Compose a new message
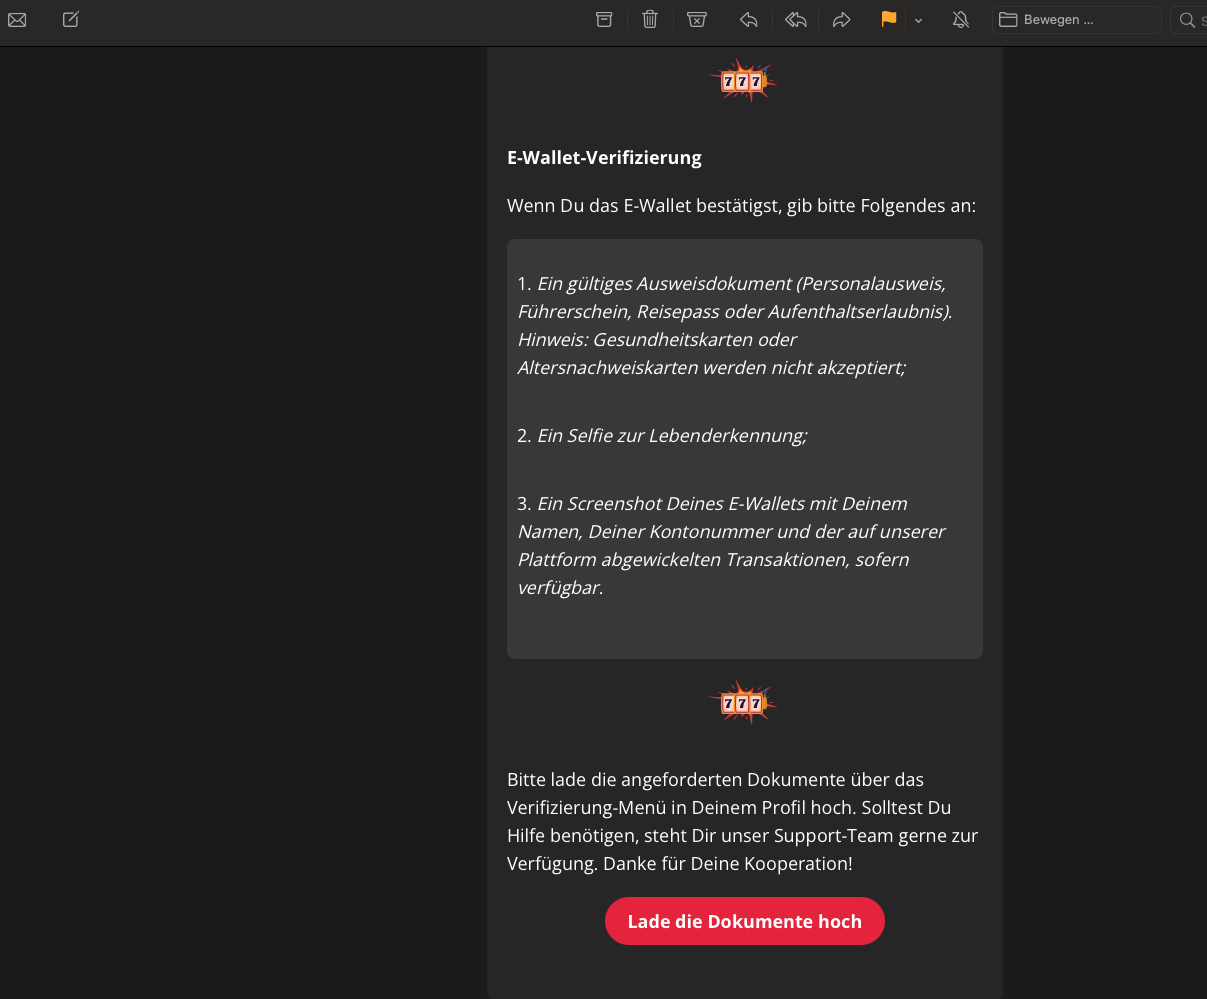 (71, 20)
